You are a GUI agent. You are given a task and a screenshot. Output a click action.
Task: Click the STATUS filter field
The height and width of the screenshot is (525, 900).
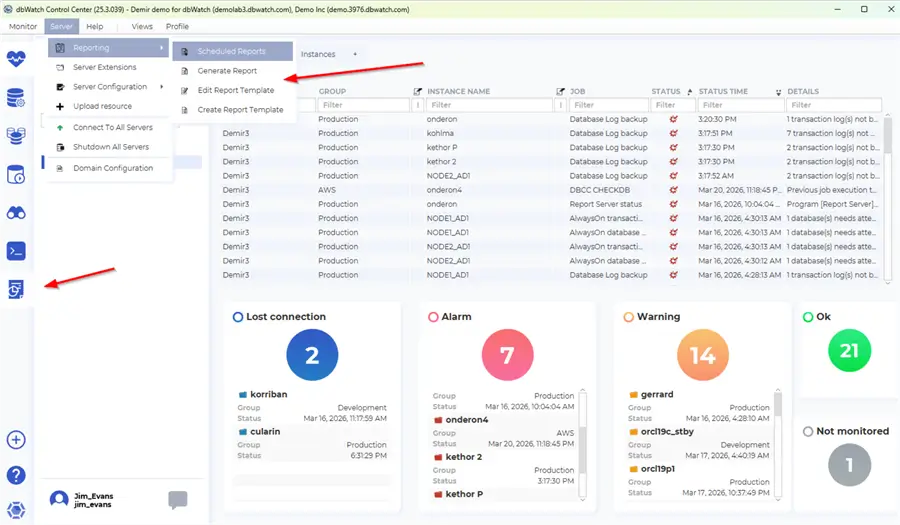[673, 105]
